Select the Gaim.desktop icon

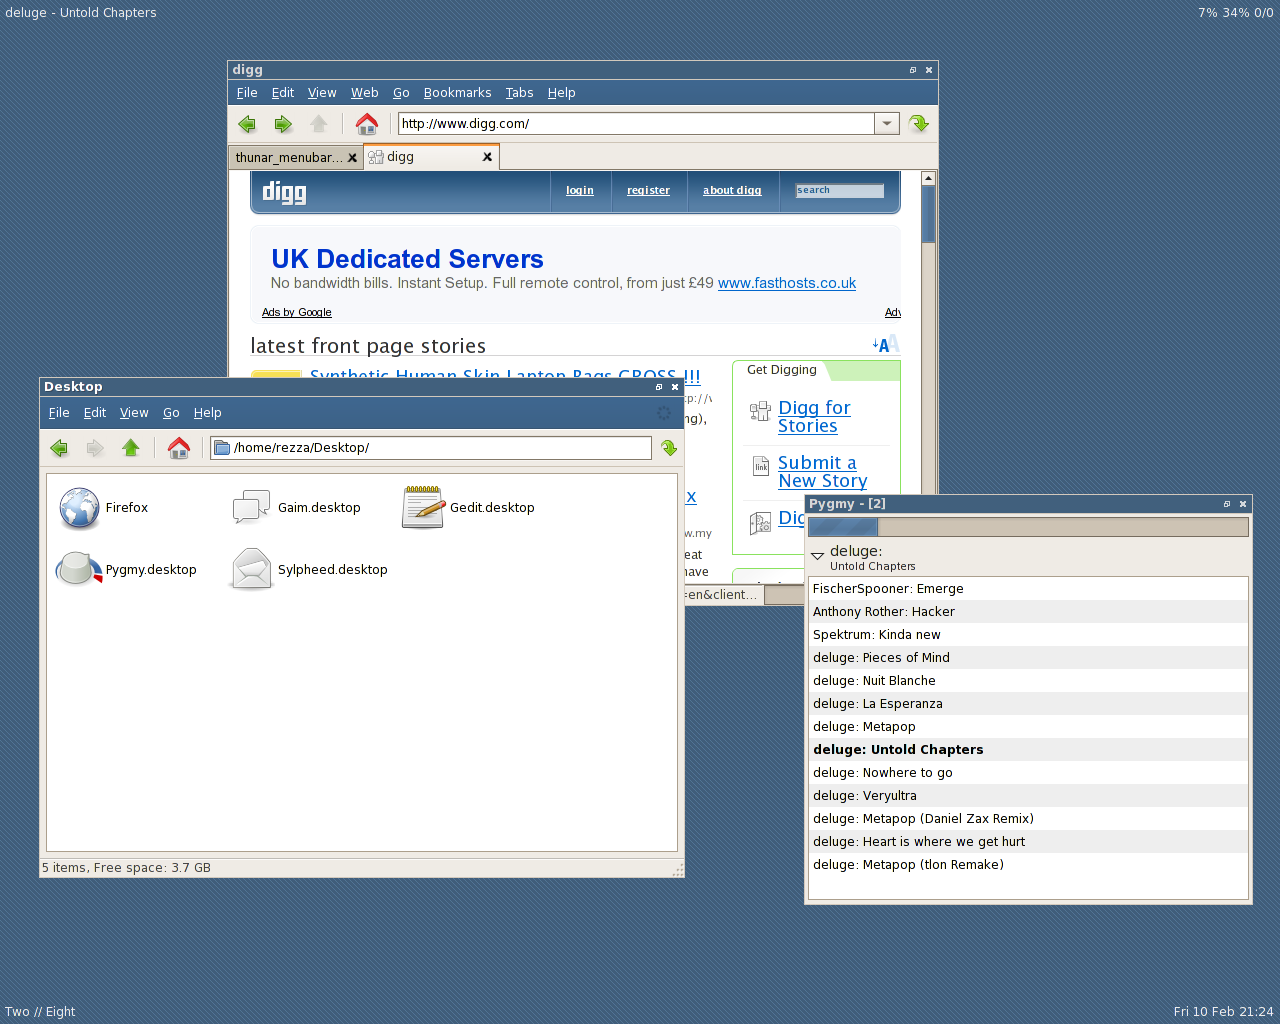251,508
